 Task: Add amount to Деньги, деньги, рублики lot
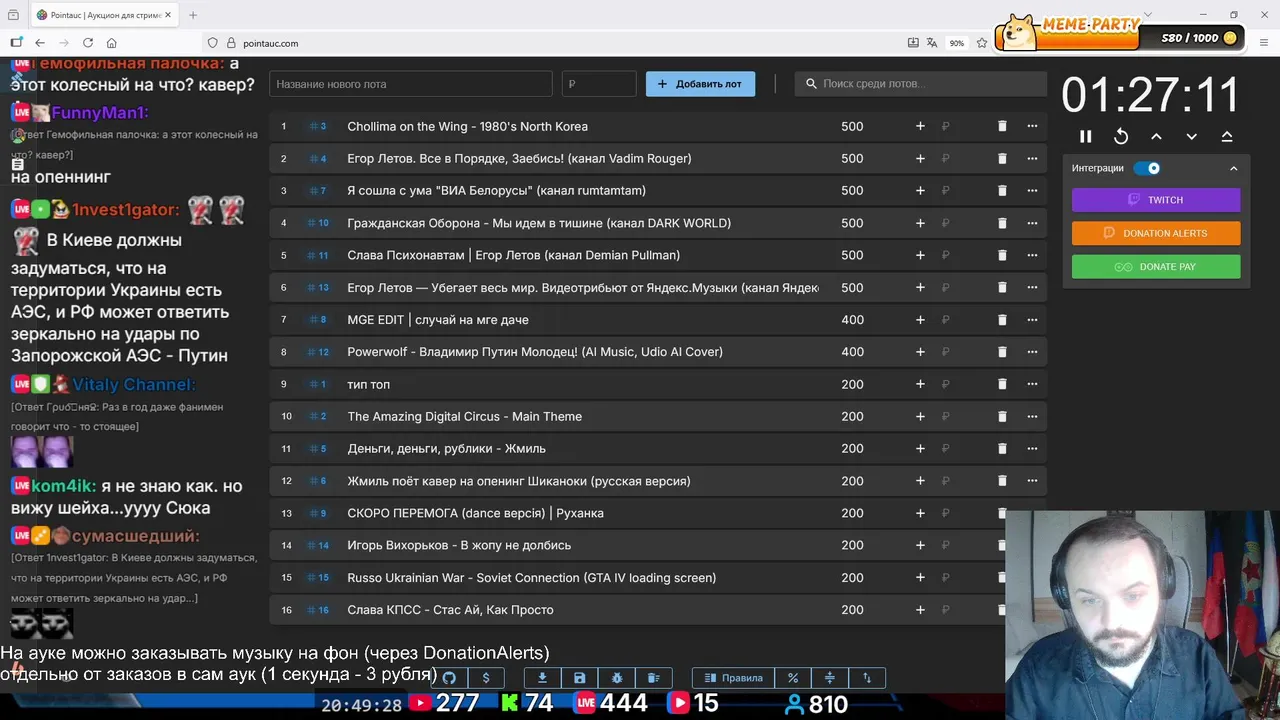920,448
